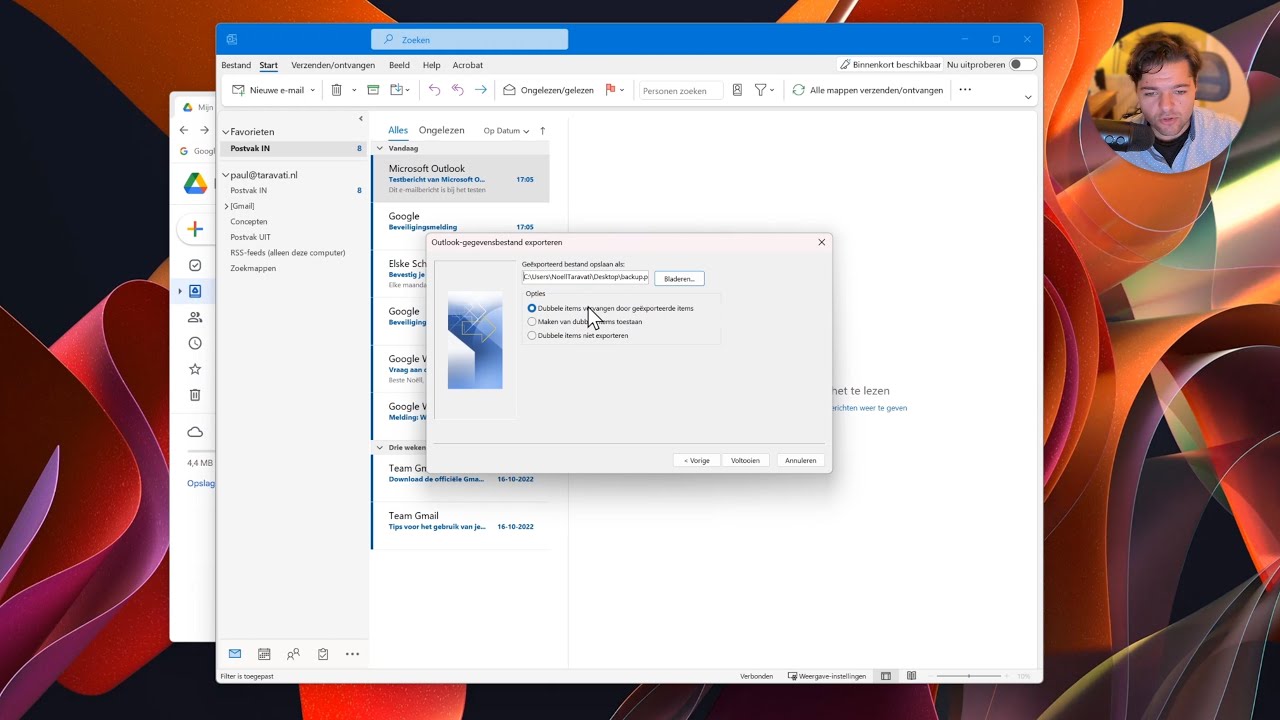The width and height of the screenshot is (1280, 720).
Task: Collapse the paul@taravati.nl account tree
Action: coord(226,175)
